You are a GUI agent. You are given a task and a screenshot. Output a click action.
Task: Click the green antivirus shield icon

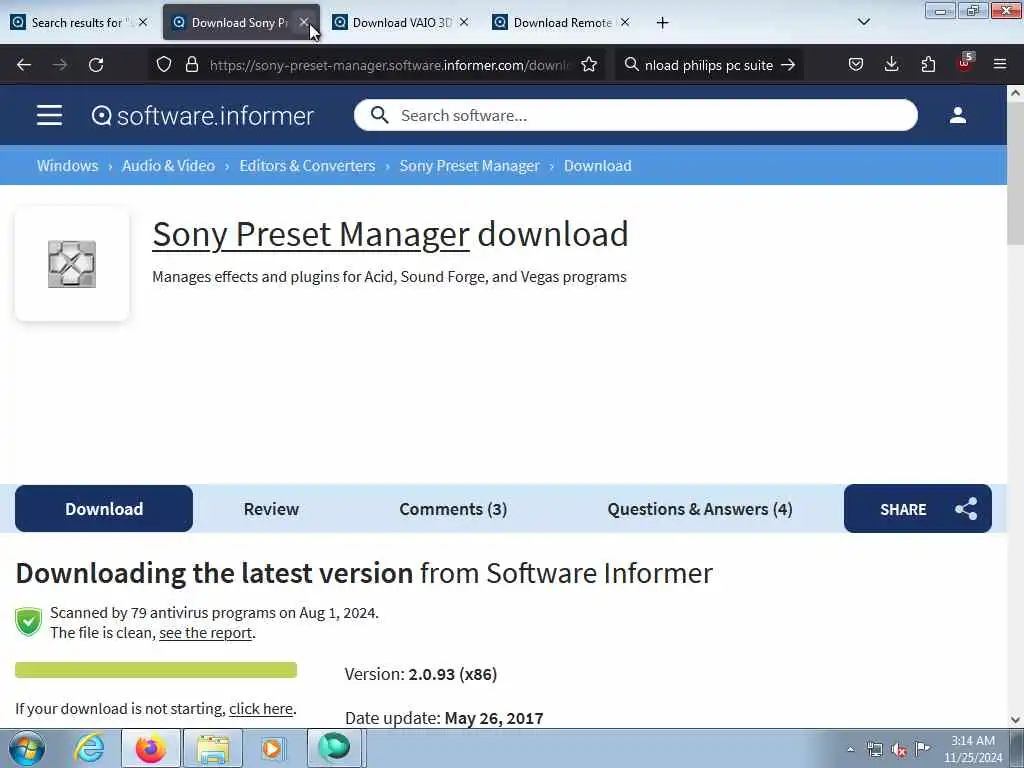pyautogui.click(x=28, y=622)
